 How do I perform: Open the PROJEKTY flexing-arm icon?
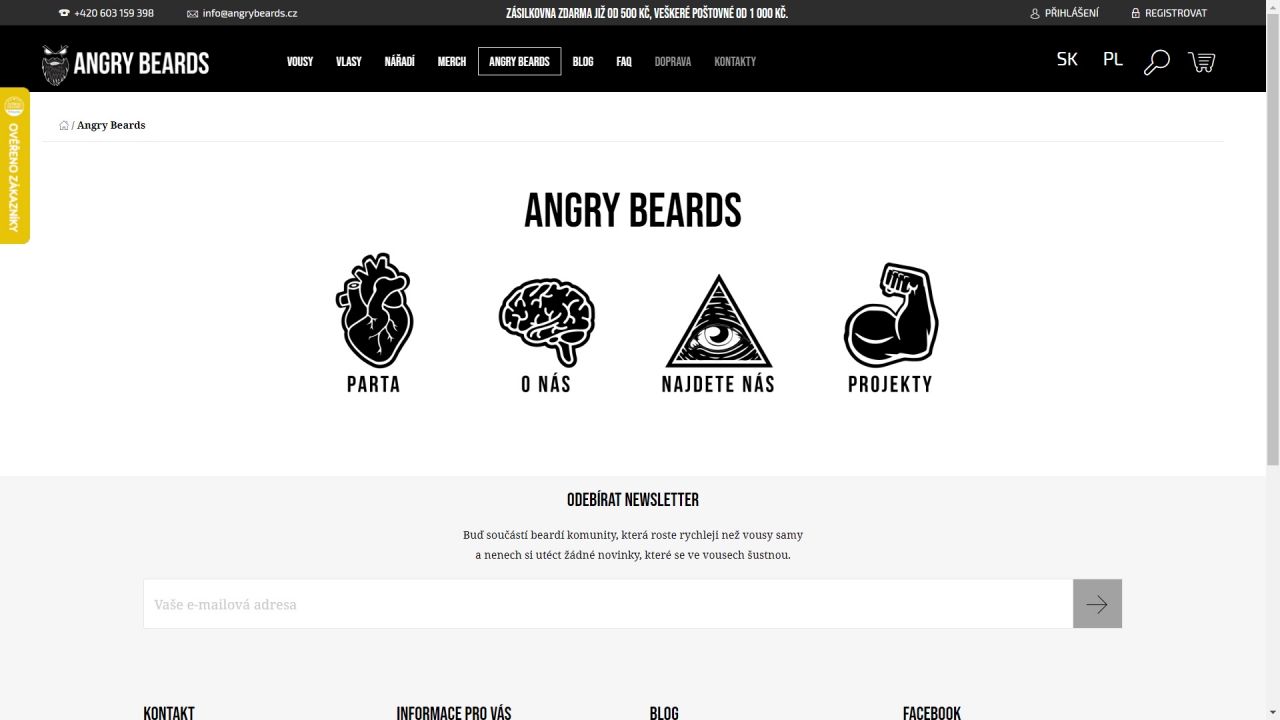click(x=890, y=314)
